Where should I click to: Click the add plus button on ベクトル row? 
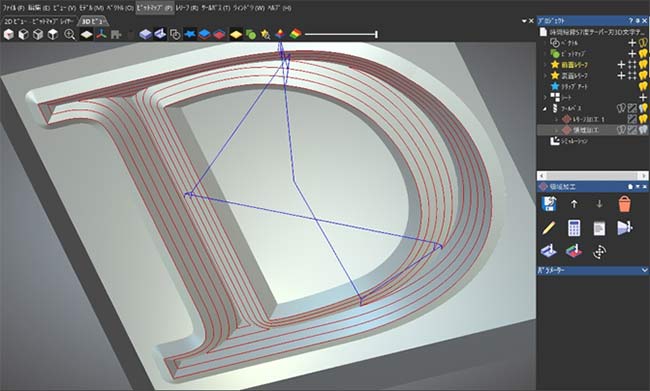tap(632, 43)
